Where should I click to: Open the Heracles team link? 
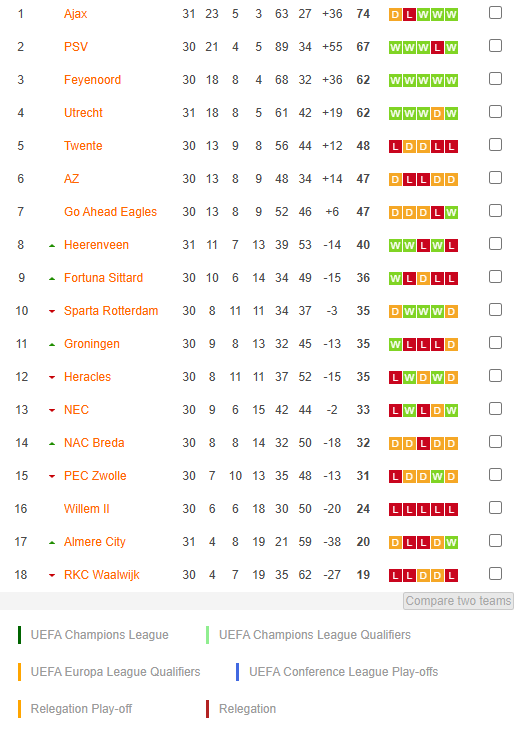tap(87, 377)
